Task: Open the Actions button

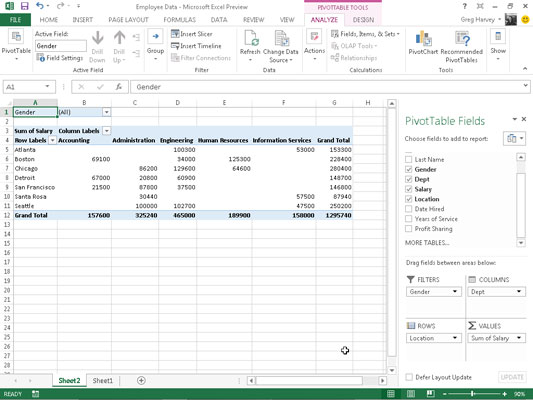Action: tap(314, 46)
